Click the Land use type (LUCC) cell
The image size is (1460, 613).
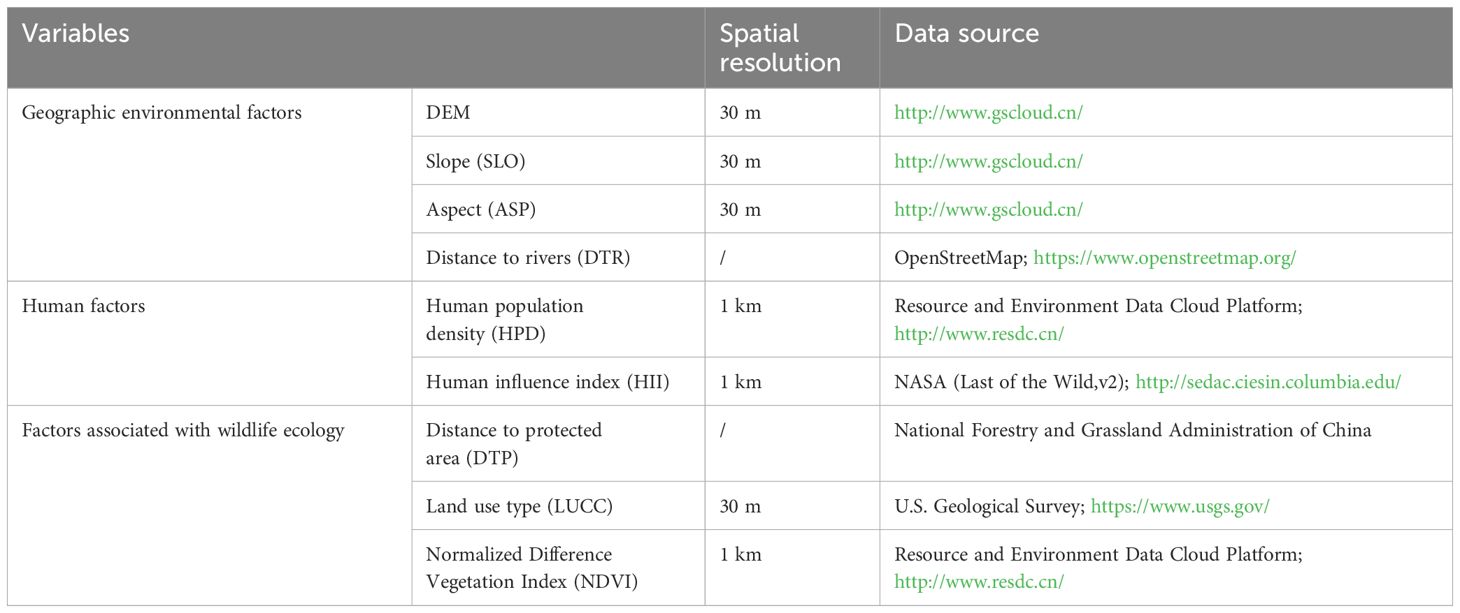558,506
